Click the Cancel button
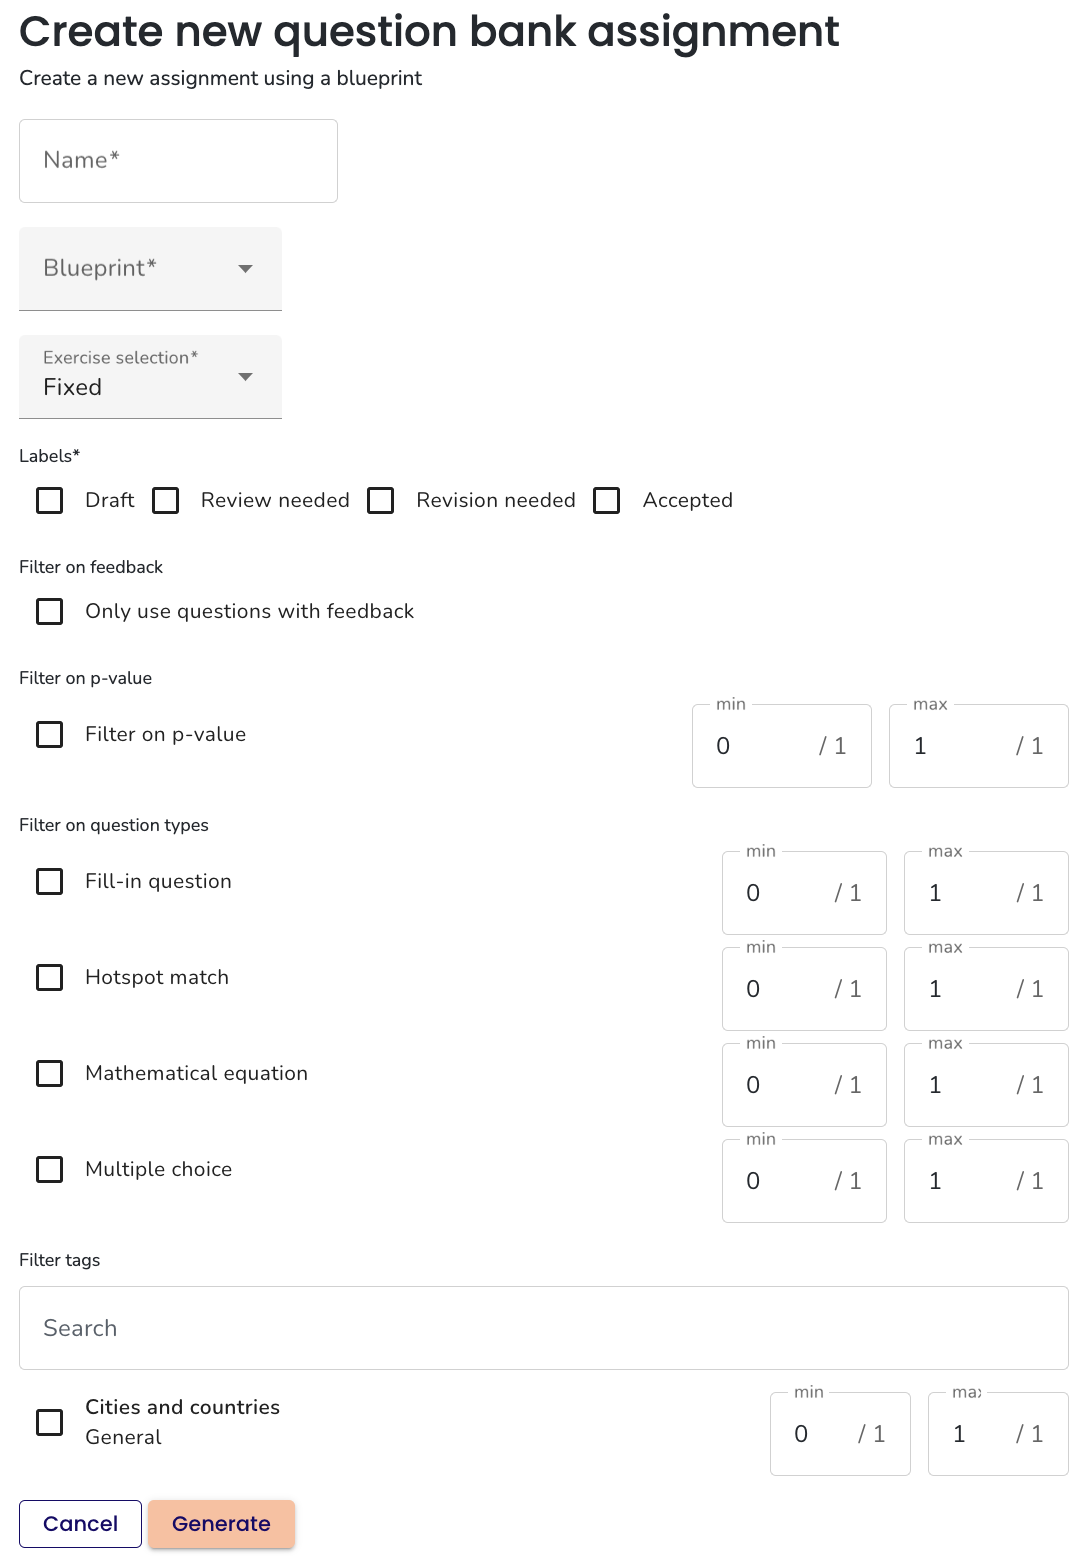The height and width of the screenshot is (1556, 1082). 80,1524
